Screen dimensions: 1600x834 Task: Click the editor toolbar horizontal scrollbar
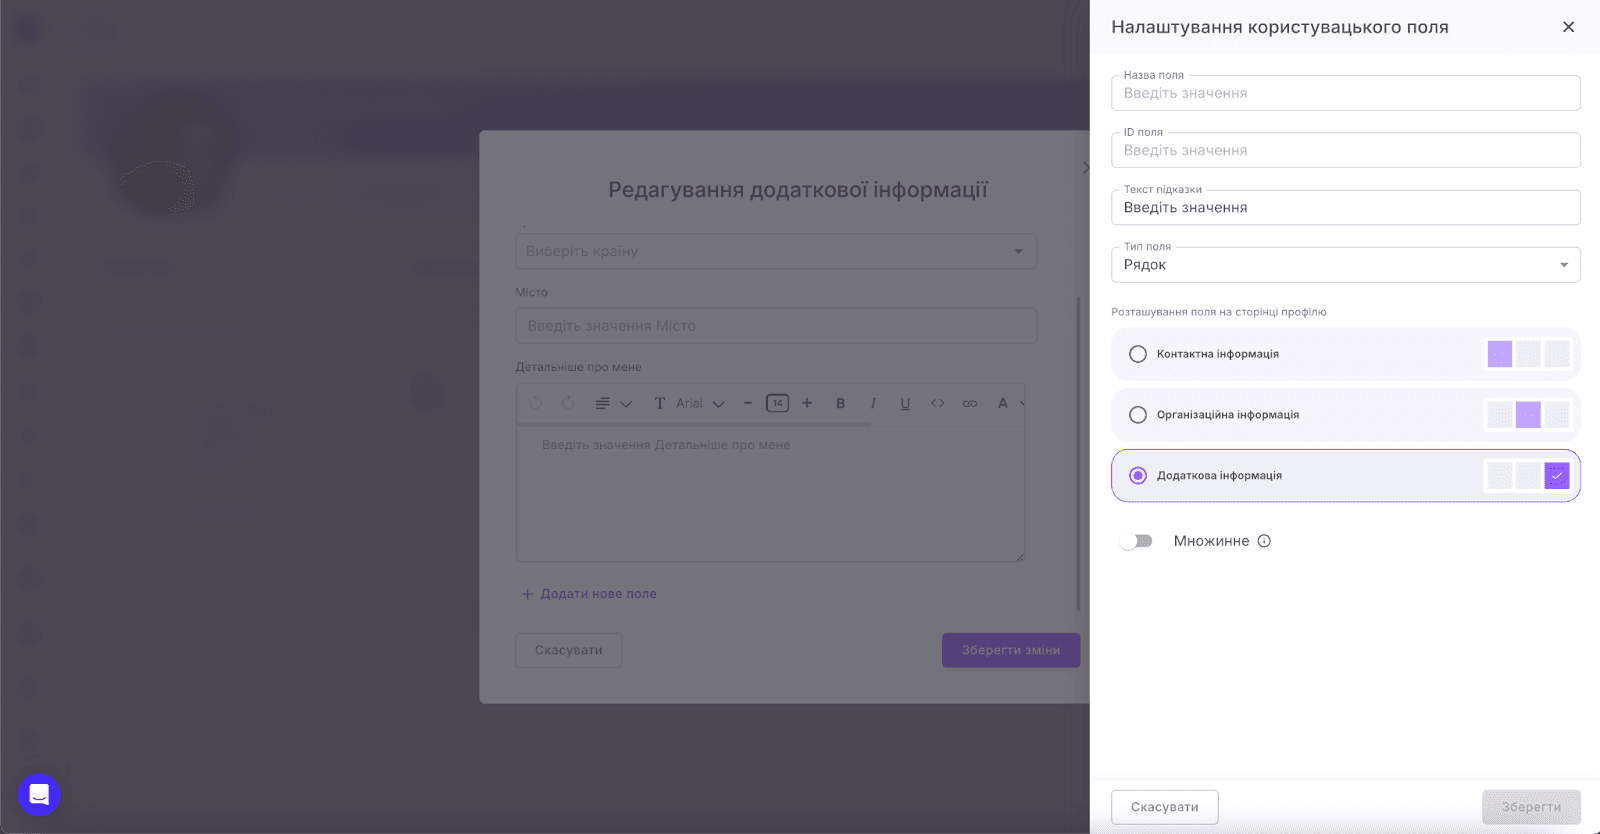coord(694,424)
